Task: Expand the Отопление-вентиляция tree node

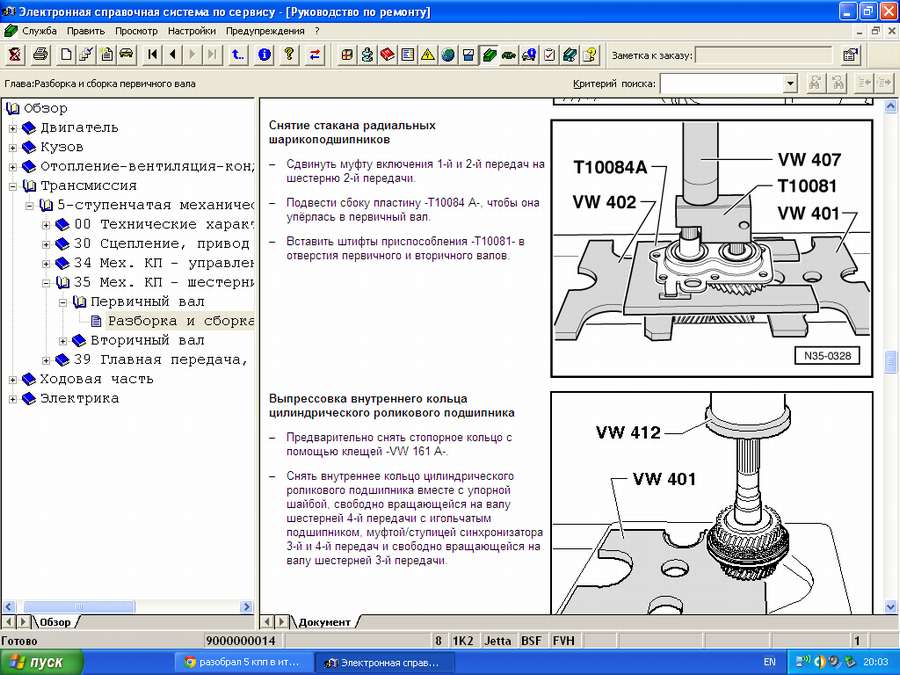Action: tap(13, 167)
